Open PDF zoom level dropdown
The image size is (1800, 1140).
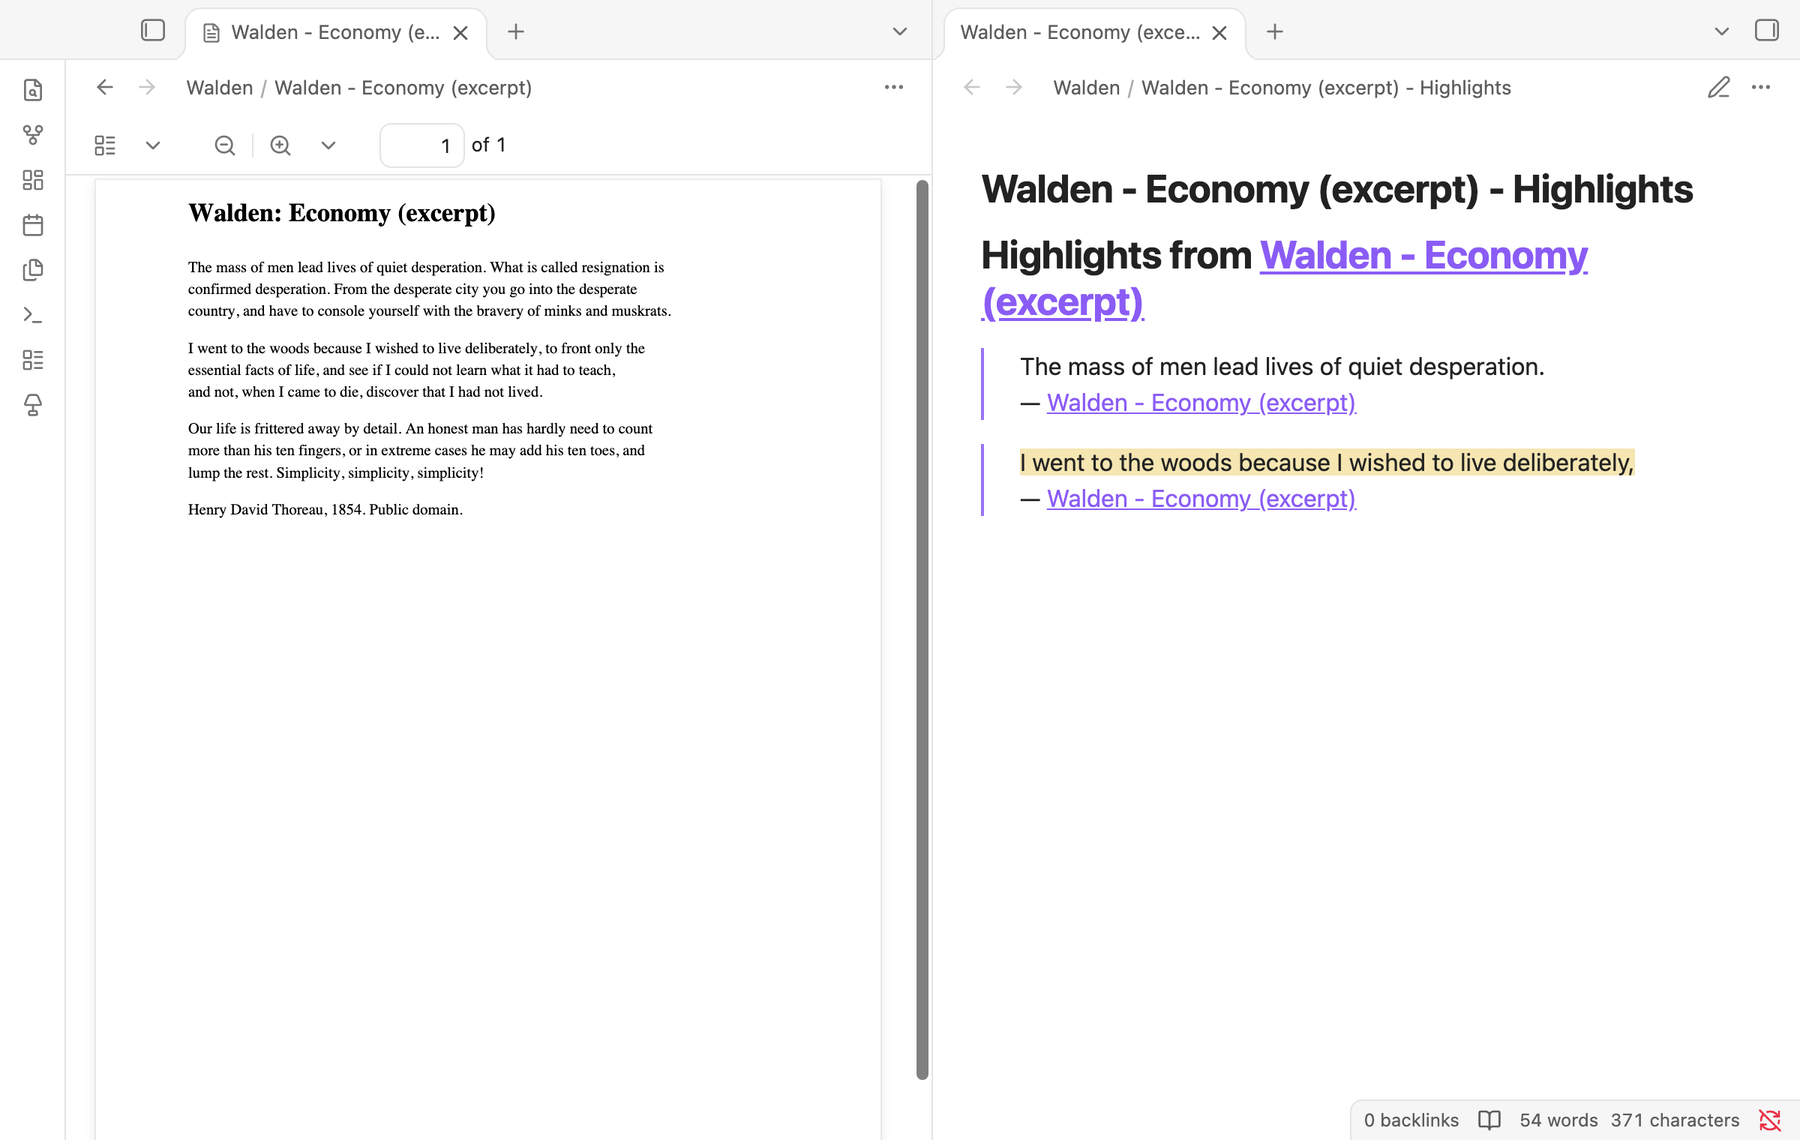(x=328, y=145)
